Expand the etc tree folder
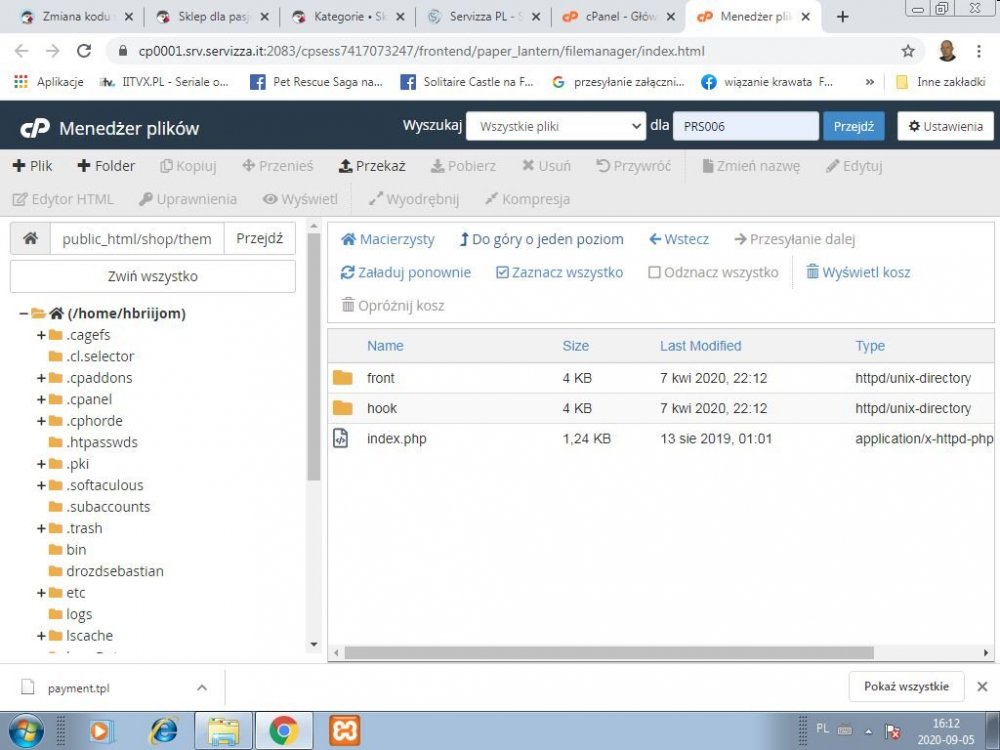The height and width of the screenshot is (750, 1000). click(41, 592)
